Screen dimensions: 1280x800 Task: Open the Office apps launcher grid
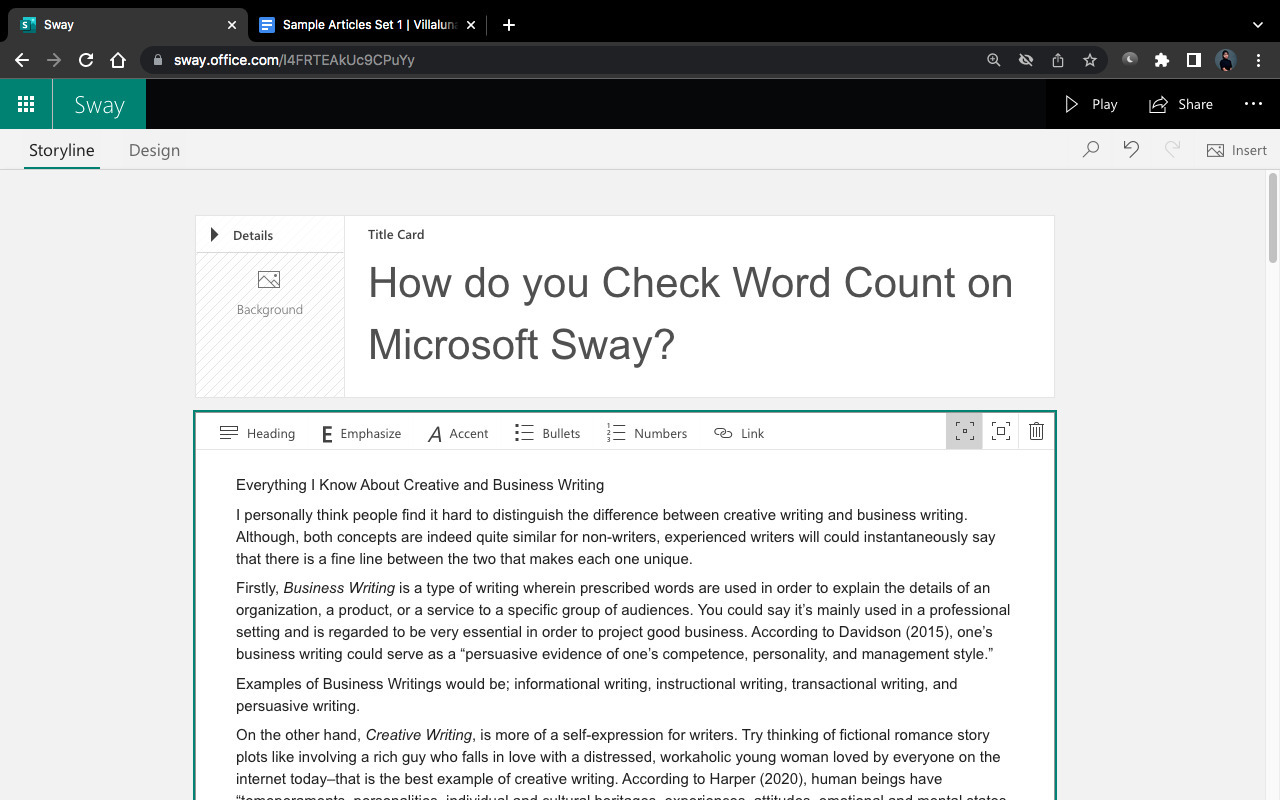click(26, 103)
